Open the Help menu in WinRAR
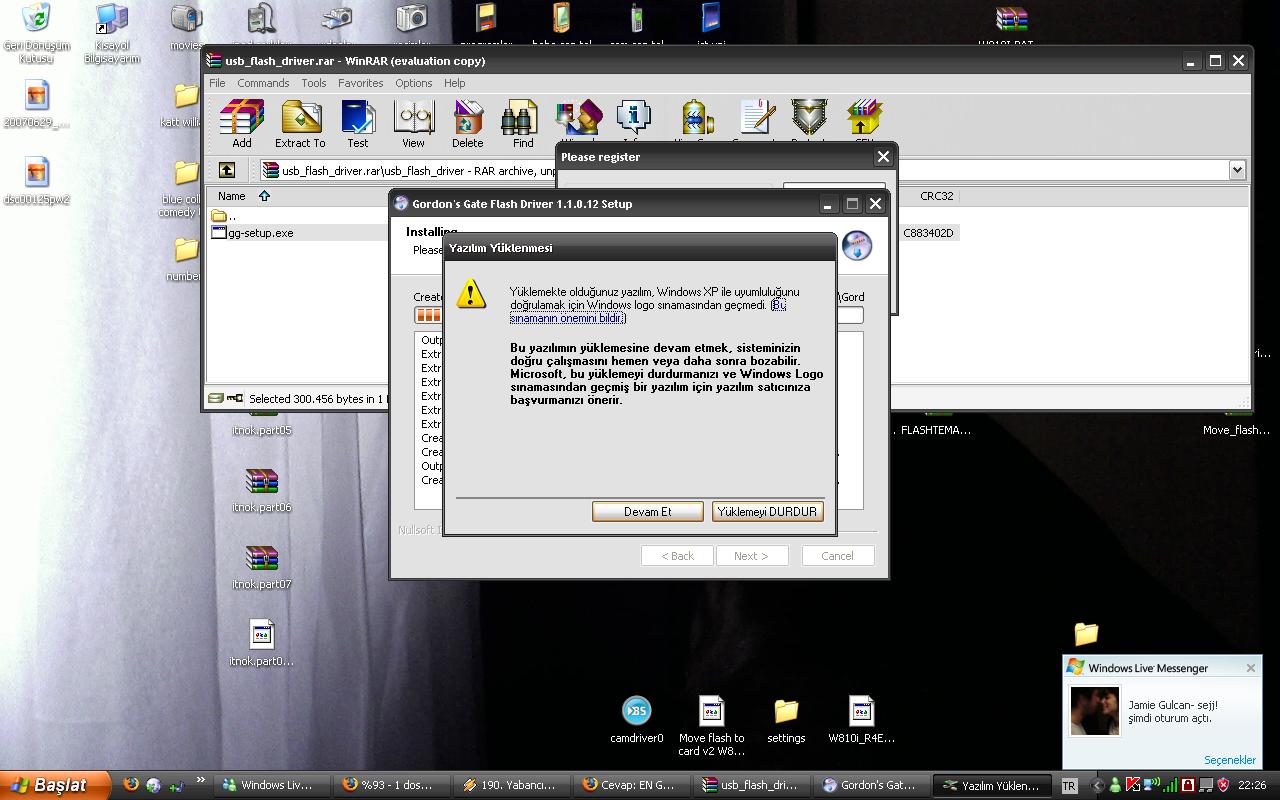The height and width of the screenshot is (800, 1280). point(455,83)
